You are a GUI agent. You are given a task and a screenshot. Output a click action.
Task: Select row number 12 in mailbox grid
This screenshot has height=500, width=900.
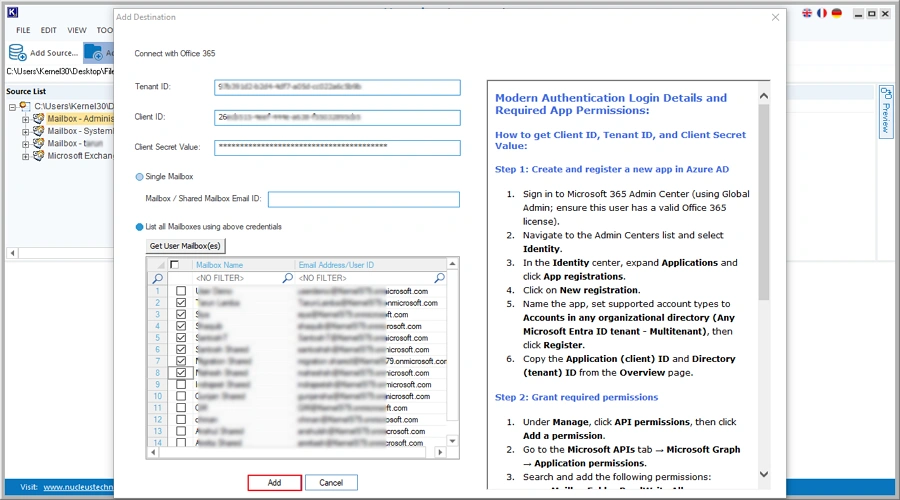pyautogui.click(x=157, y=420)
